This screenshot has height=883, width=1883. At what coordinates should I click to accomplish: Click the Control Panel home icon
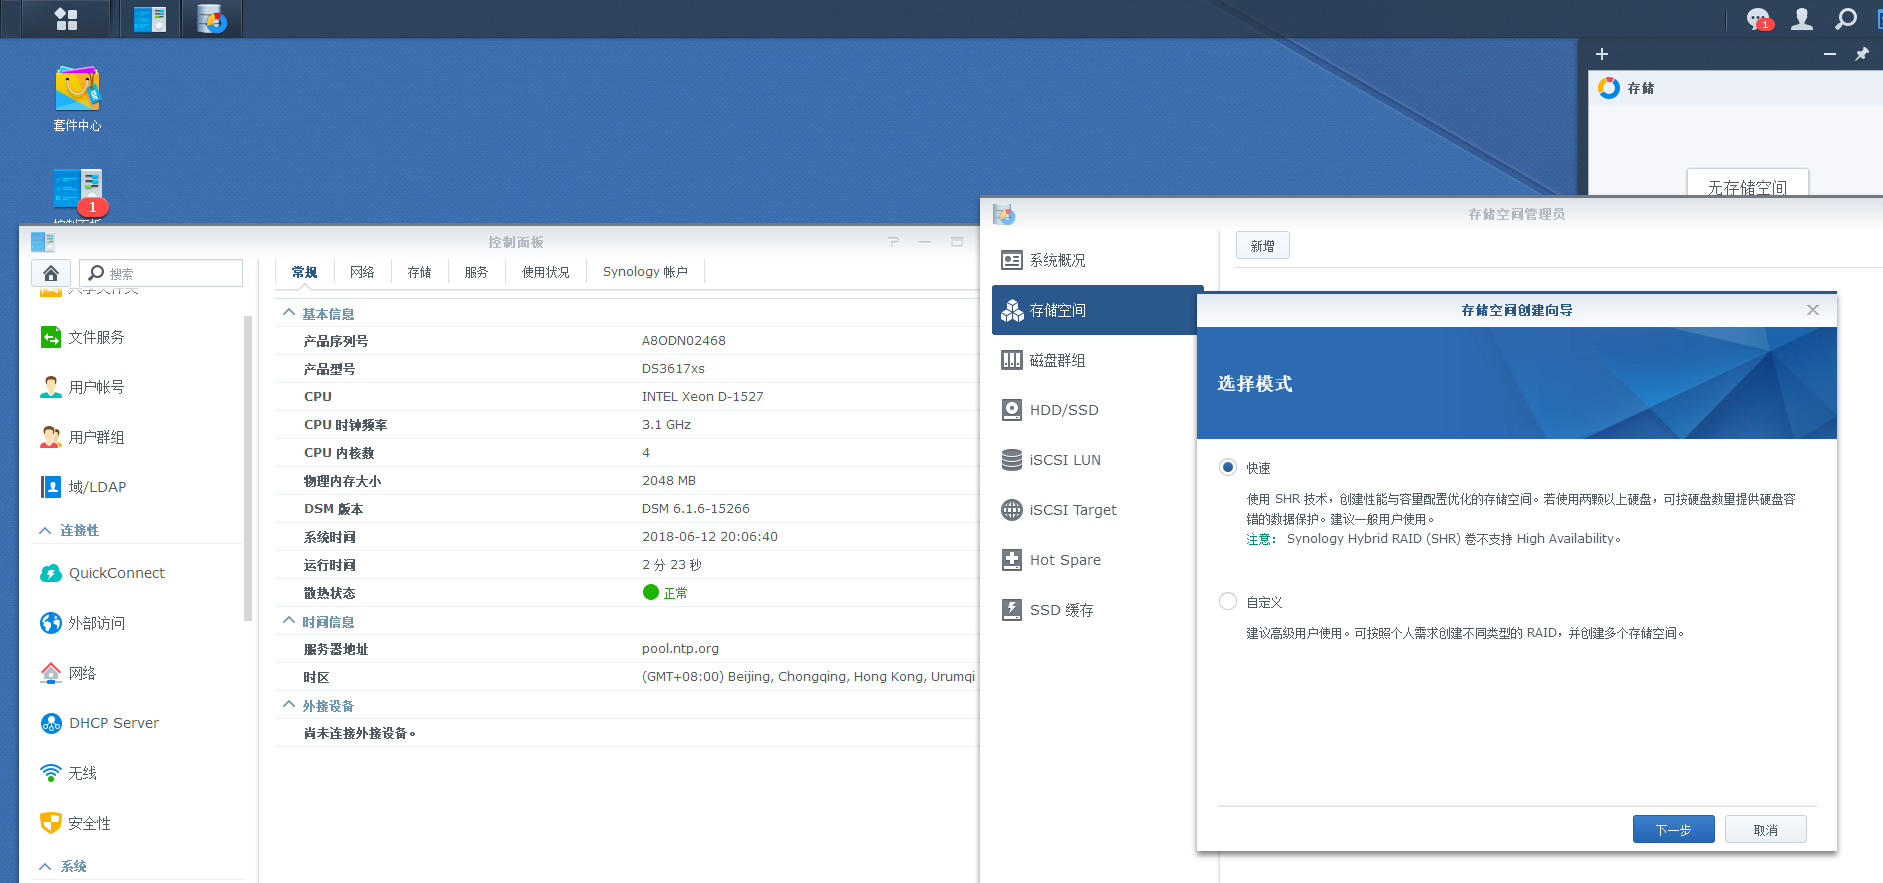(x=51, y=273)
